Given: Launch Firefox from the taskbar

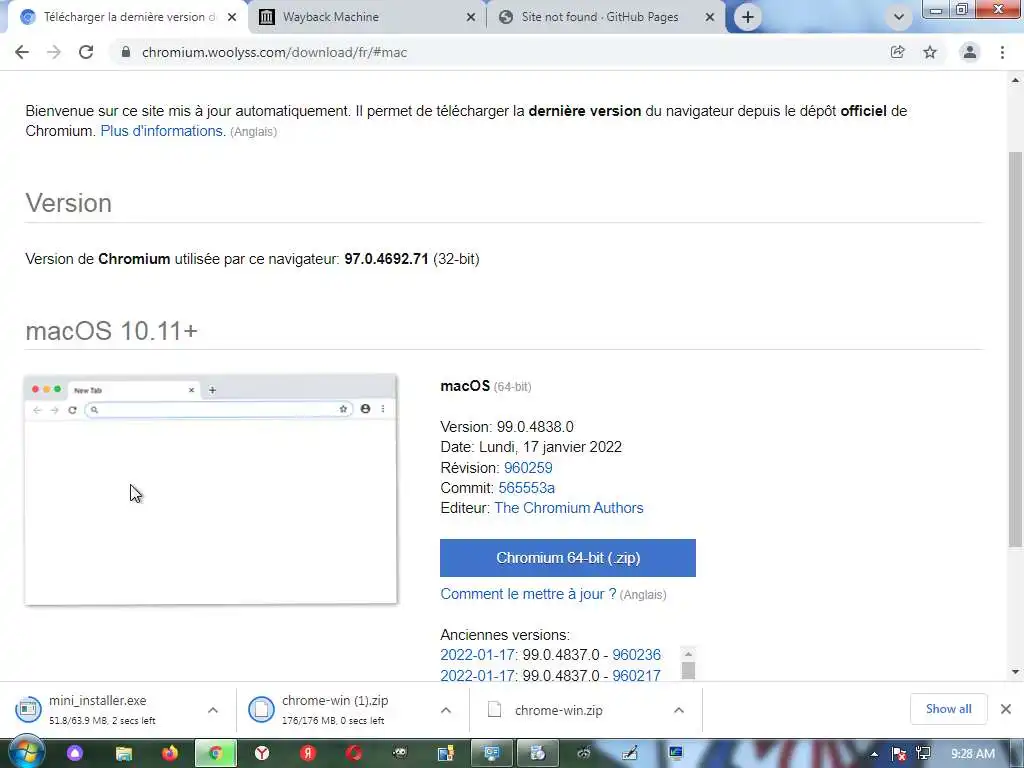Looking at the screenshot, I should coord(170,754).
